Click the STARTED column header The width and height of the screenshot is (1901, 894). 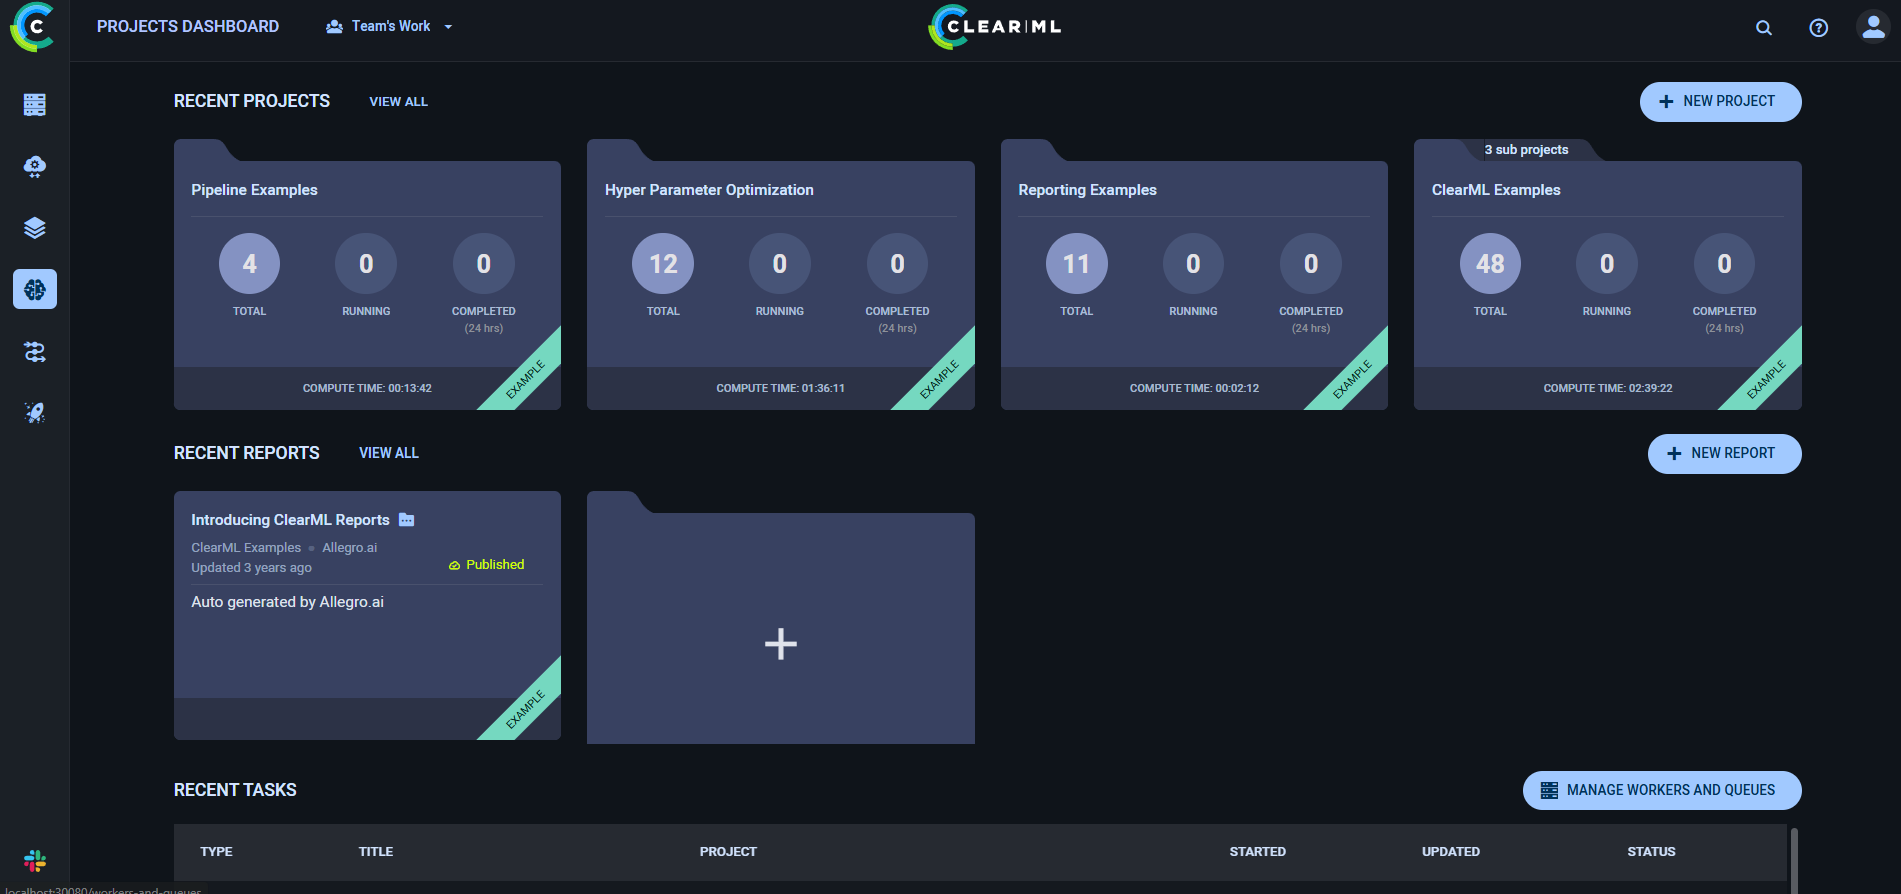[x=1258, y=852]
